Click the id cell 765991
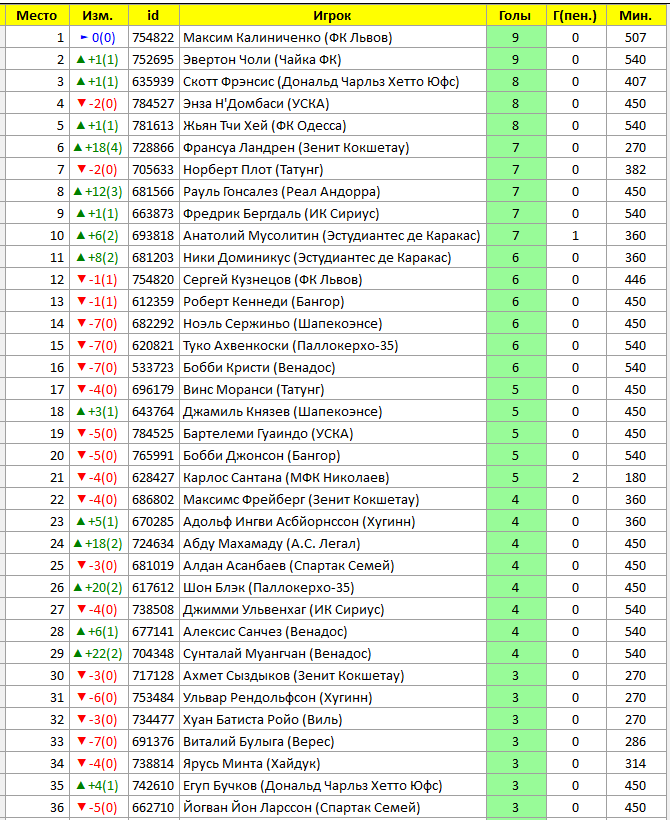The image size is (670, 820). click(x=154, y=455)
